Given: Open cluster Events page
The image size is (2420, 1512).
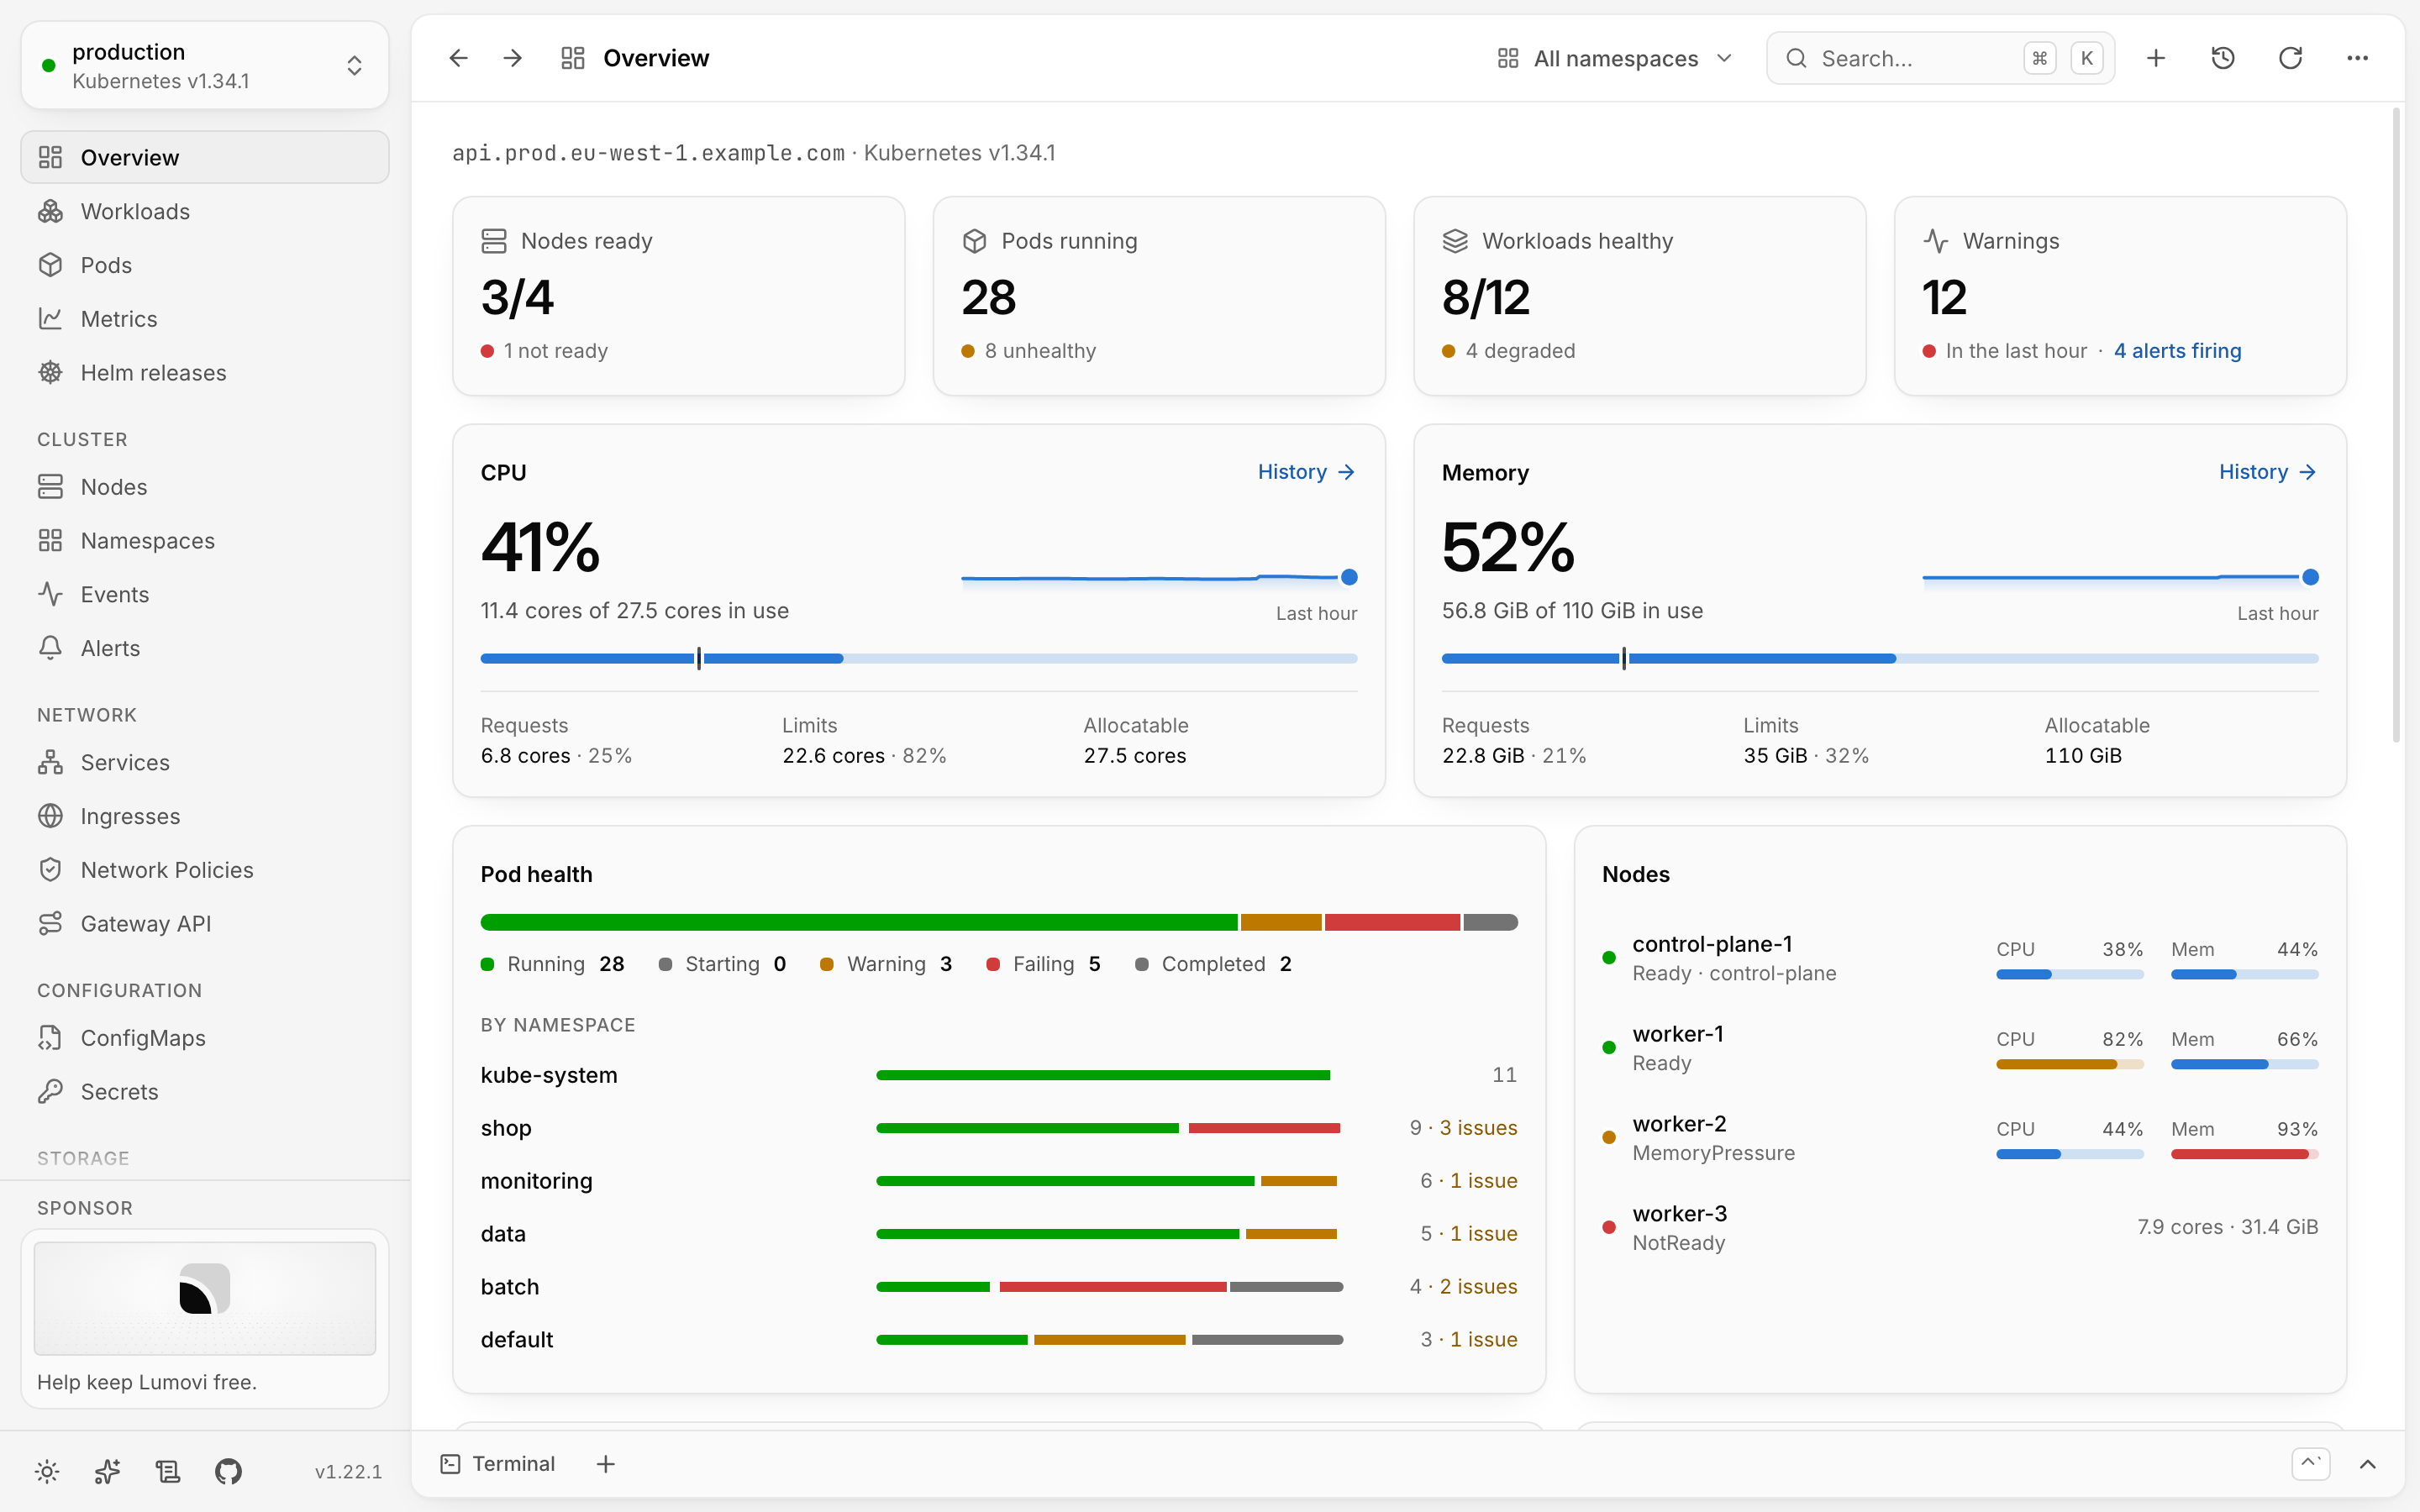Looking at the screenshot, I should [205, 595].
